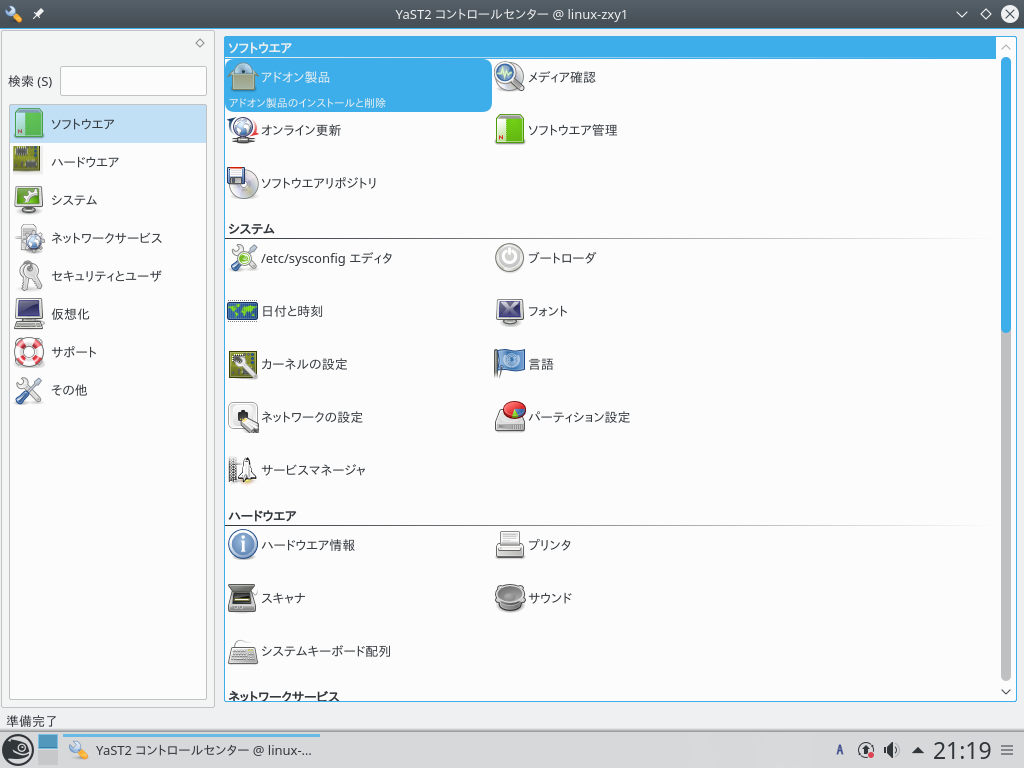The image size is (1024, 768).
Task: Launch オンライン更新 online update
Action: pos(300,130)
